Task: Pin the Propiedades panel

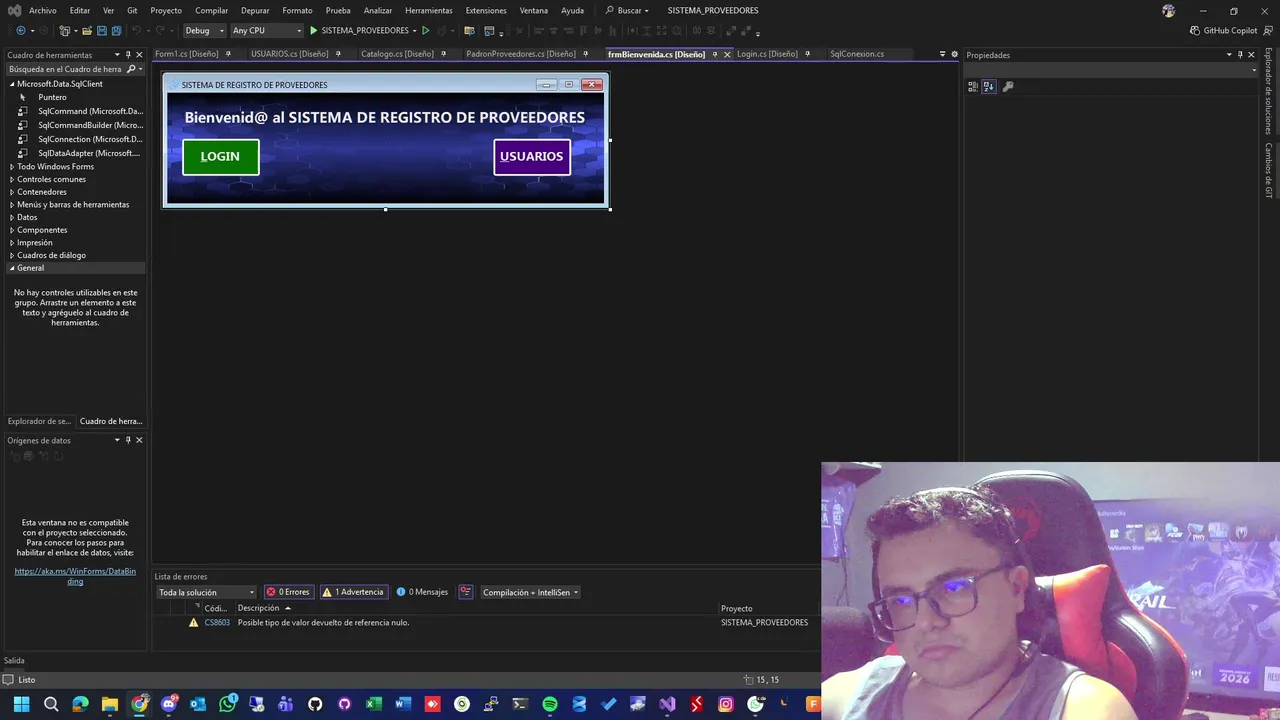Action: [x=1240, y=55]
